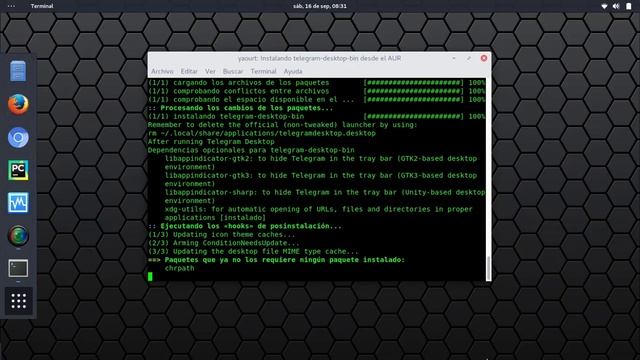Click '(1/1) cargando los archivos' line

[238, 83]
